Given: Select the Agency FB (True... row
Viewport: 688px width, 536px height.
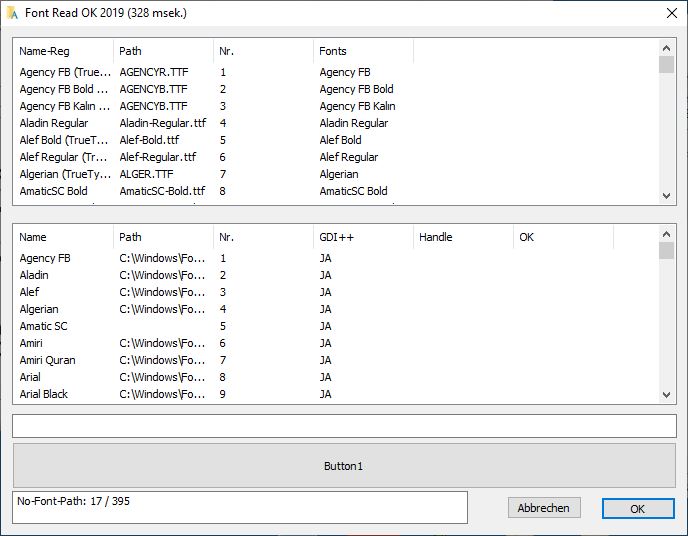Looking at the screenshot, I should [x=65, y=72].
